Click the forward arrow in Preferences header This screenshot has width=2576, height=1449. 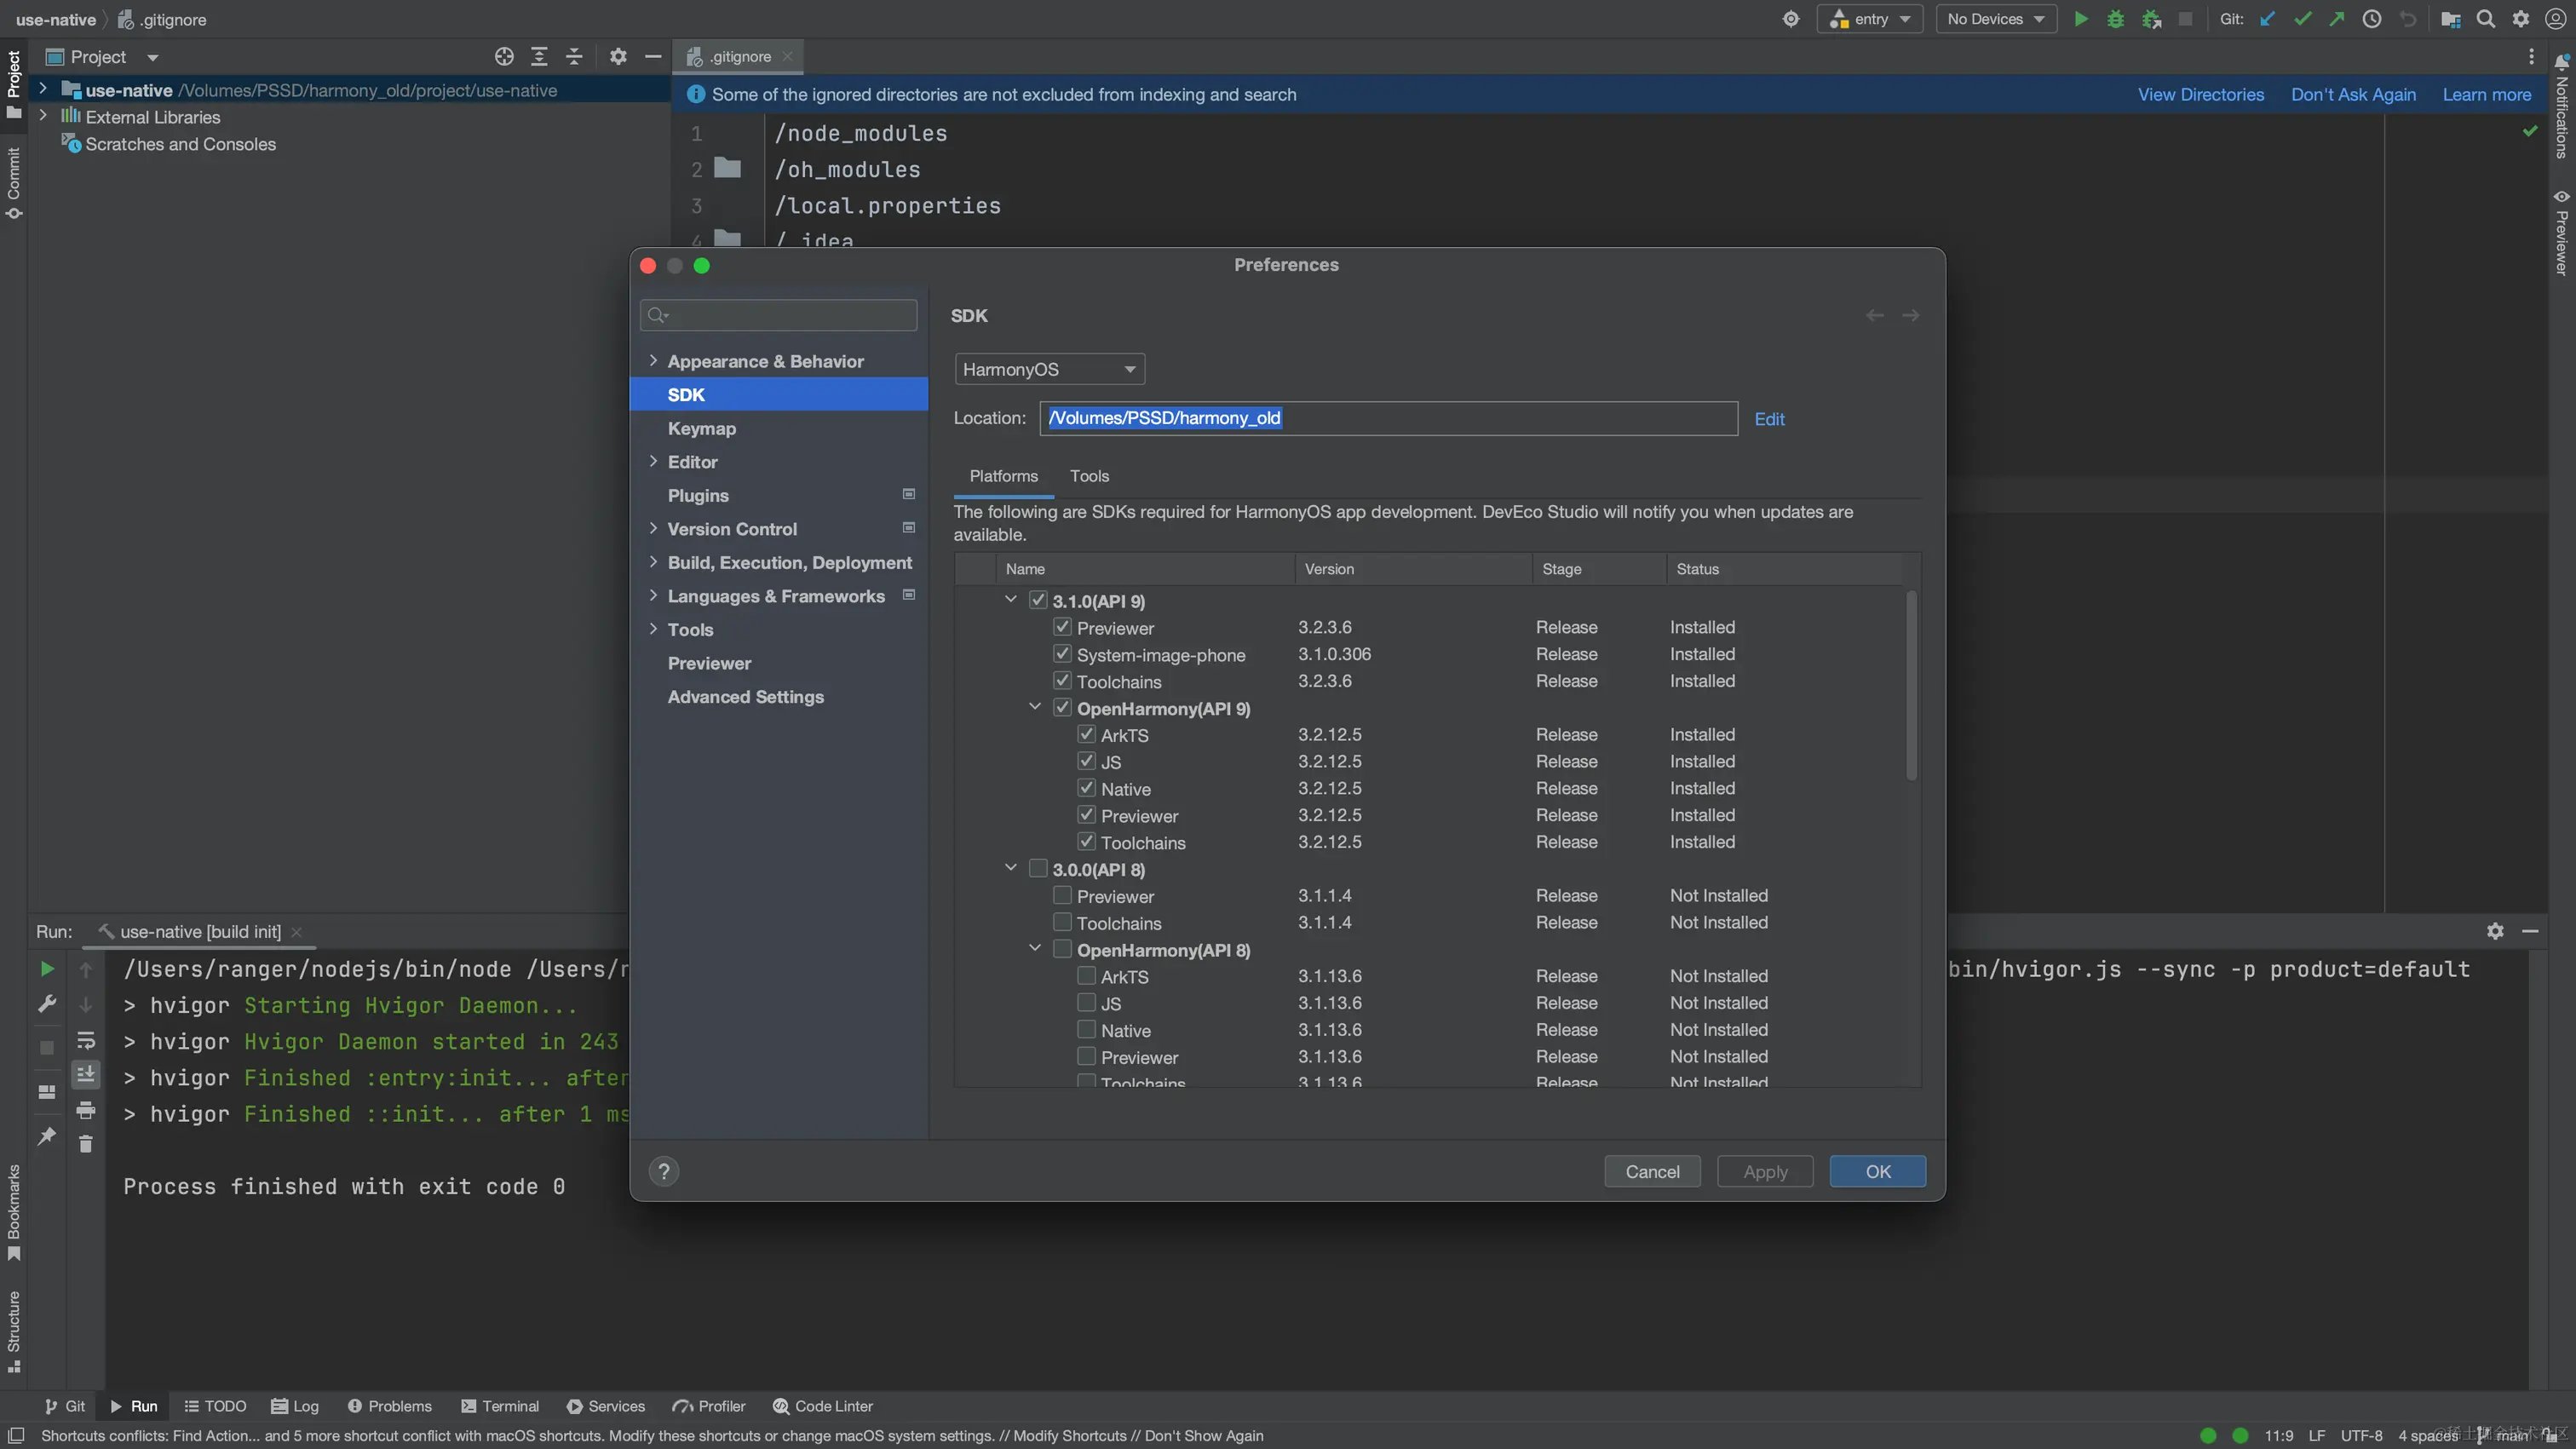click(1910, 315)
